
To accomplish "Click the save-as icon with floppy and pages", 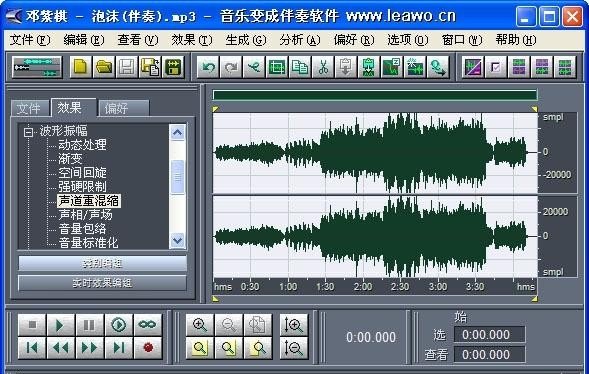I will pyautogui.click(x=150, y=67).
